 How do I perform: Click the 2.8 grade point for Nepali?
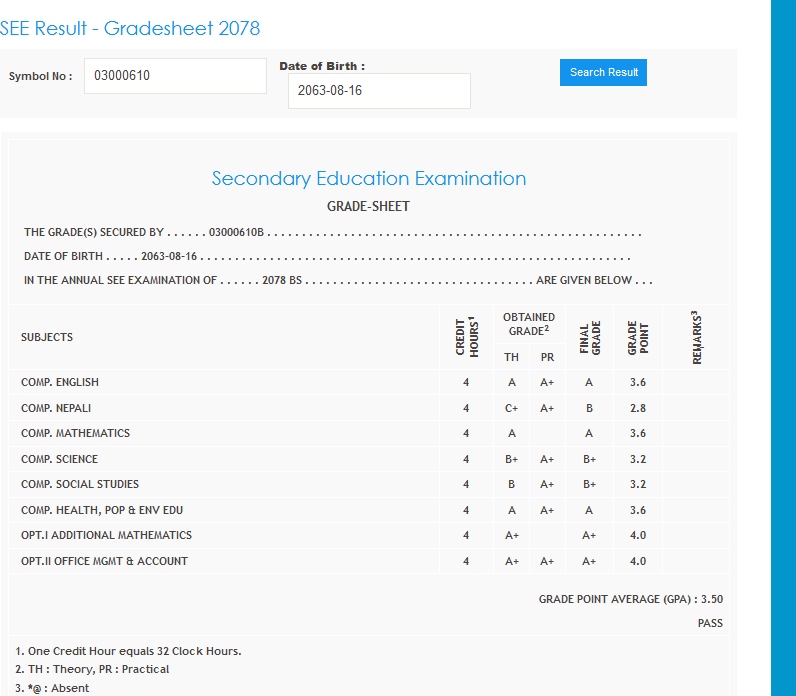[x=638, y=408]
